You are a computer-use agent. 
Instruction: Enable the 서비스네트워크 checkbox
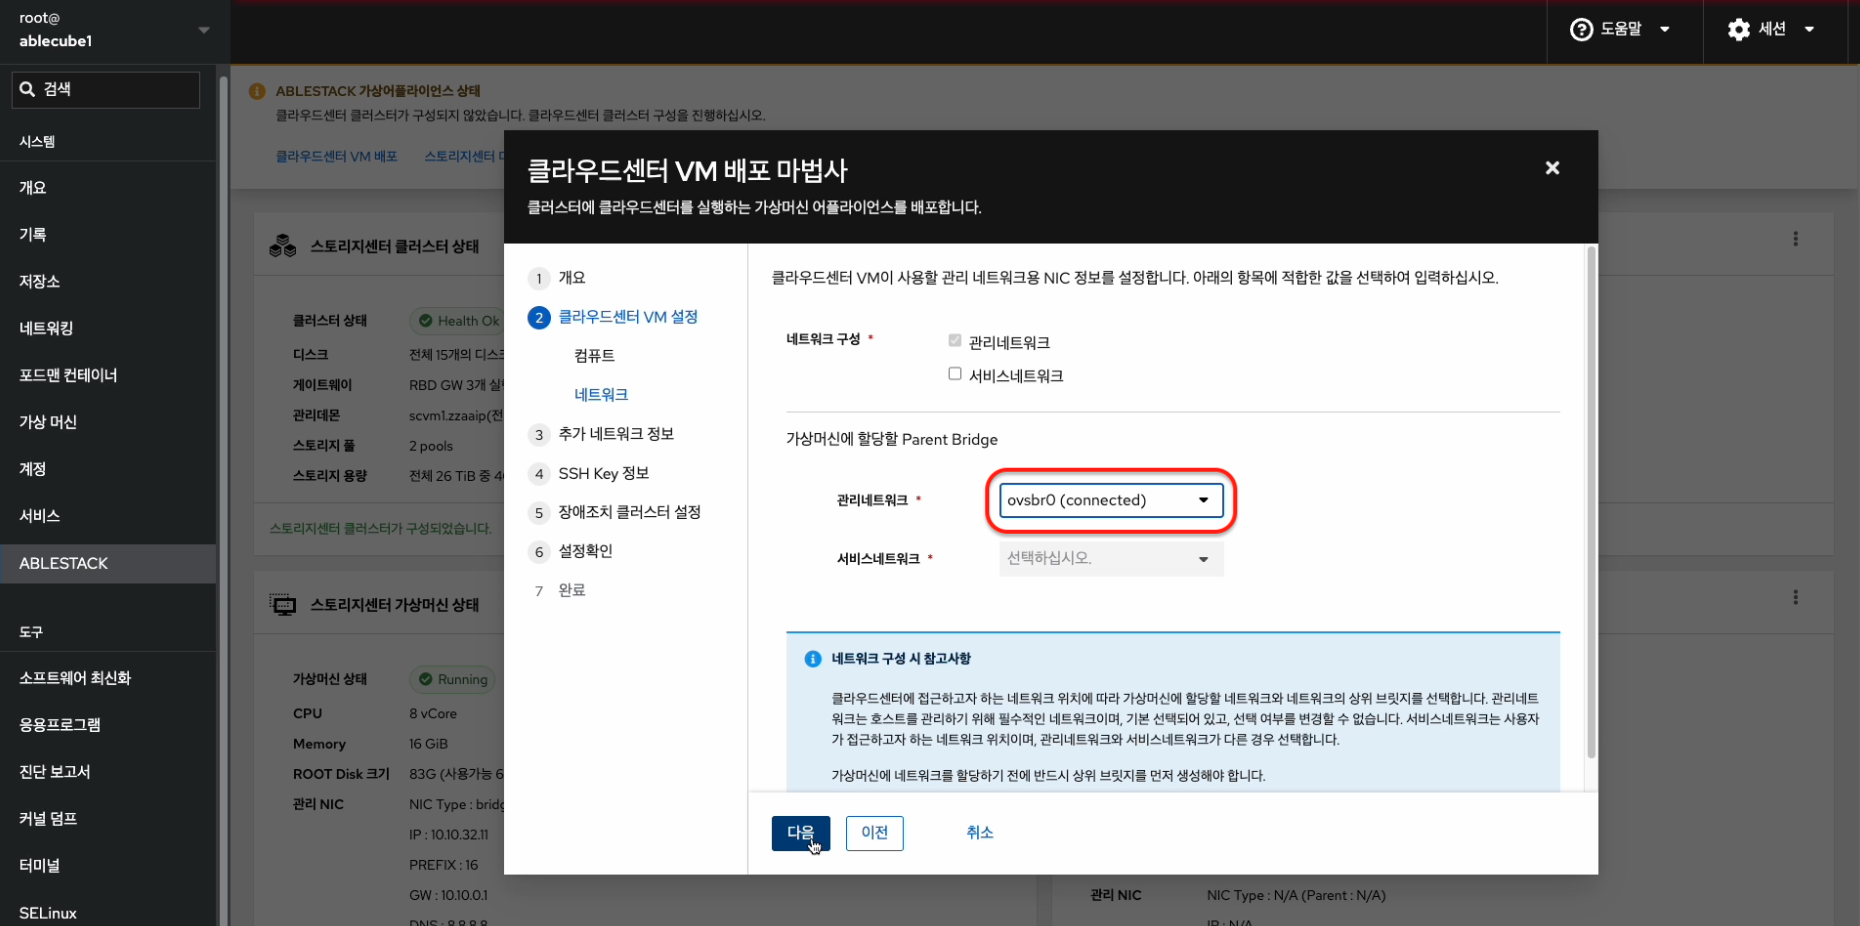pyautogui.click(x=955, y=374)
